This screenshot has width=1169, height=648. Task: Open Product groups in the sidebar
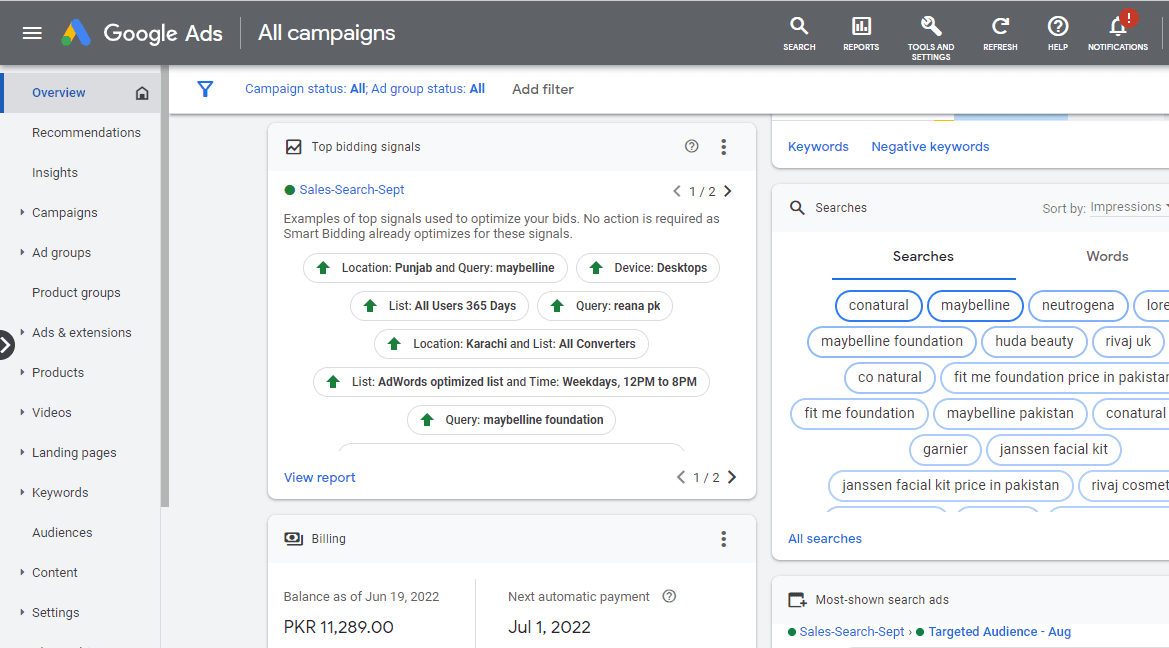pyautogui.click(x=76, y=292)
